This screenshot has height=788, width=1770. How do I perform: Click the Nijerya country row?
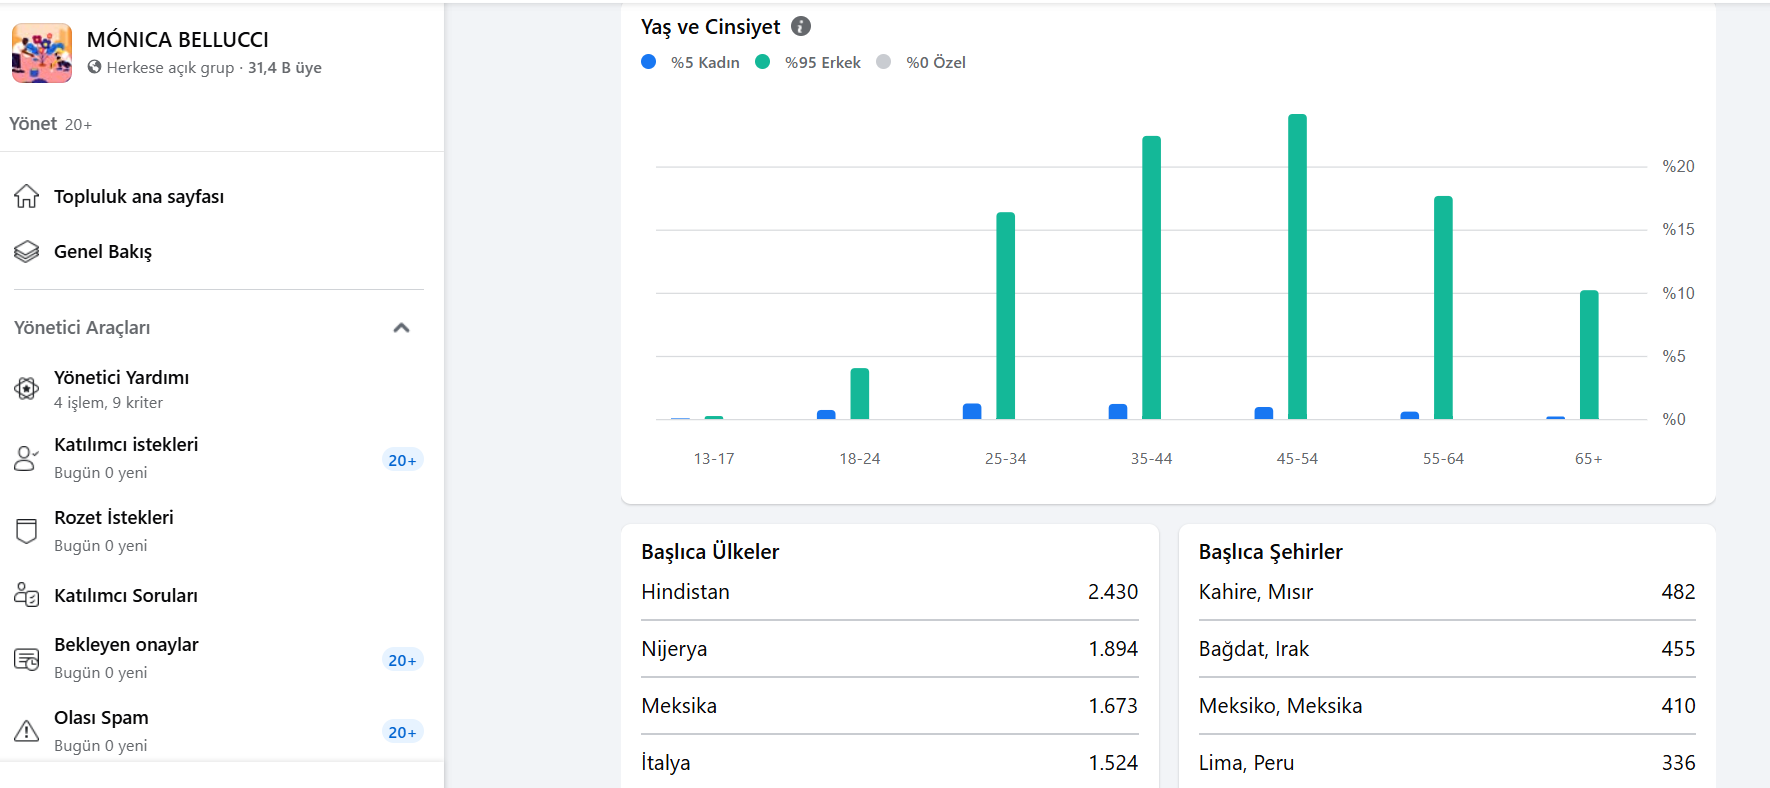tap(890, 649)
